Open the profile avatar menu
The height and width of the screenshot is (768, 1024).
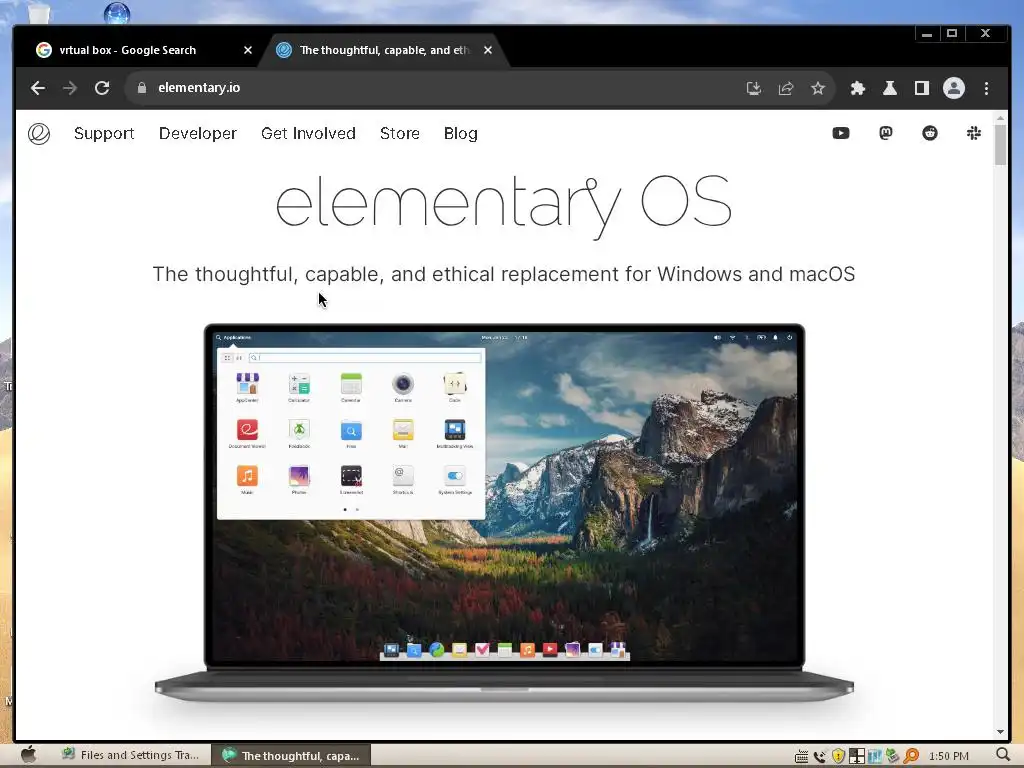pos(953,88)
